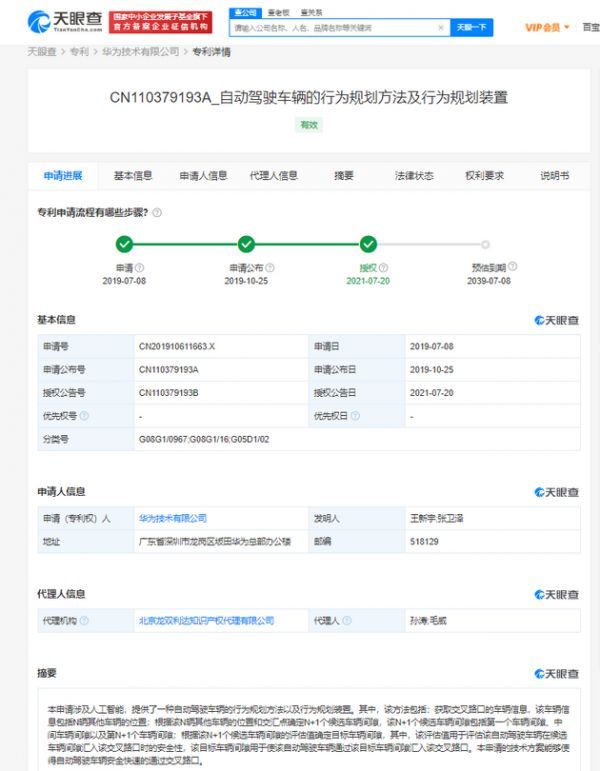
Task: Select the address 广东省深圳市龙岗区坂田华为总部办公楼
Action: 215,541
